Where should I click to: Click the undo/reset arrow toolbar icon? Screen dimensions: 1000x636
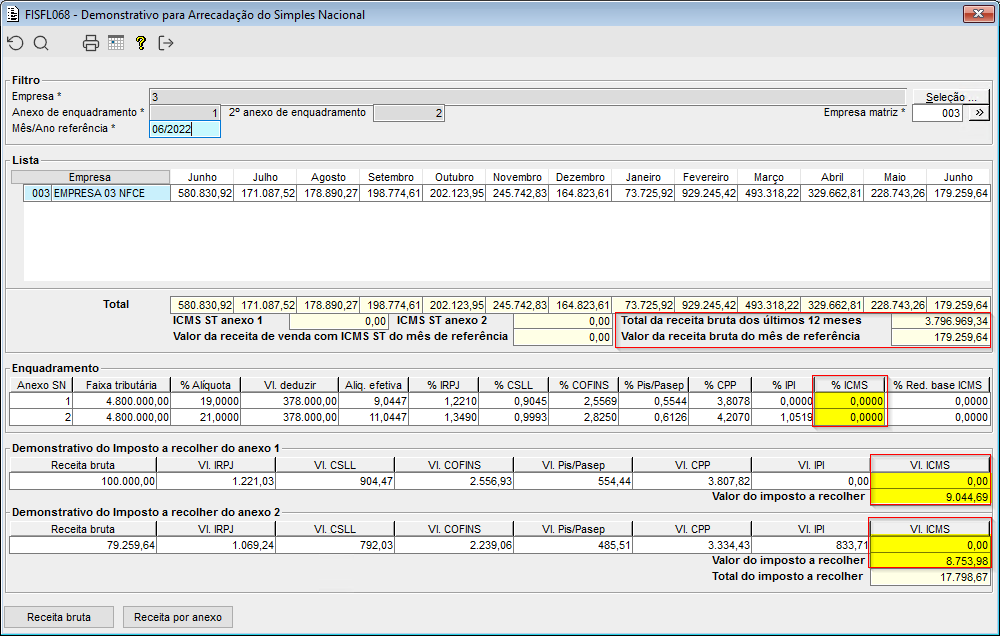click(x=15, y=43)
